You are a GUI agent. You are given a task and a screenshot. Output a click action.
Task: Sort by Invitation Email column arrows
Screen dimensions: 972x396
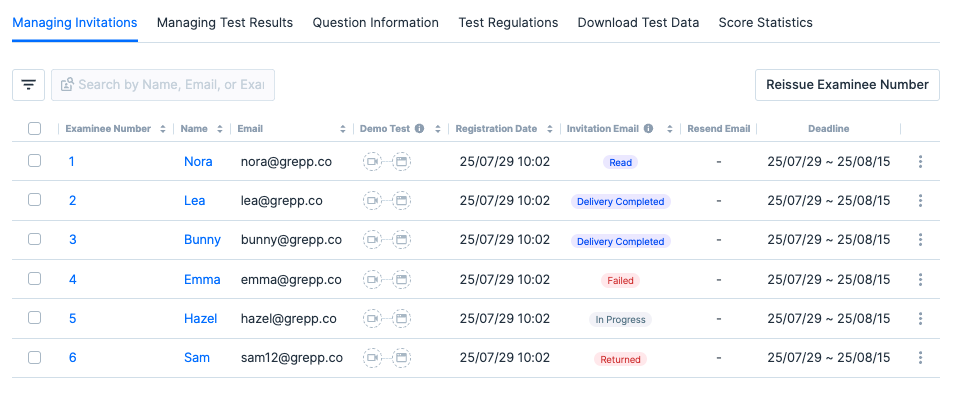pyautogui.click(x=669, y=129)
